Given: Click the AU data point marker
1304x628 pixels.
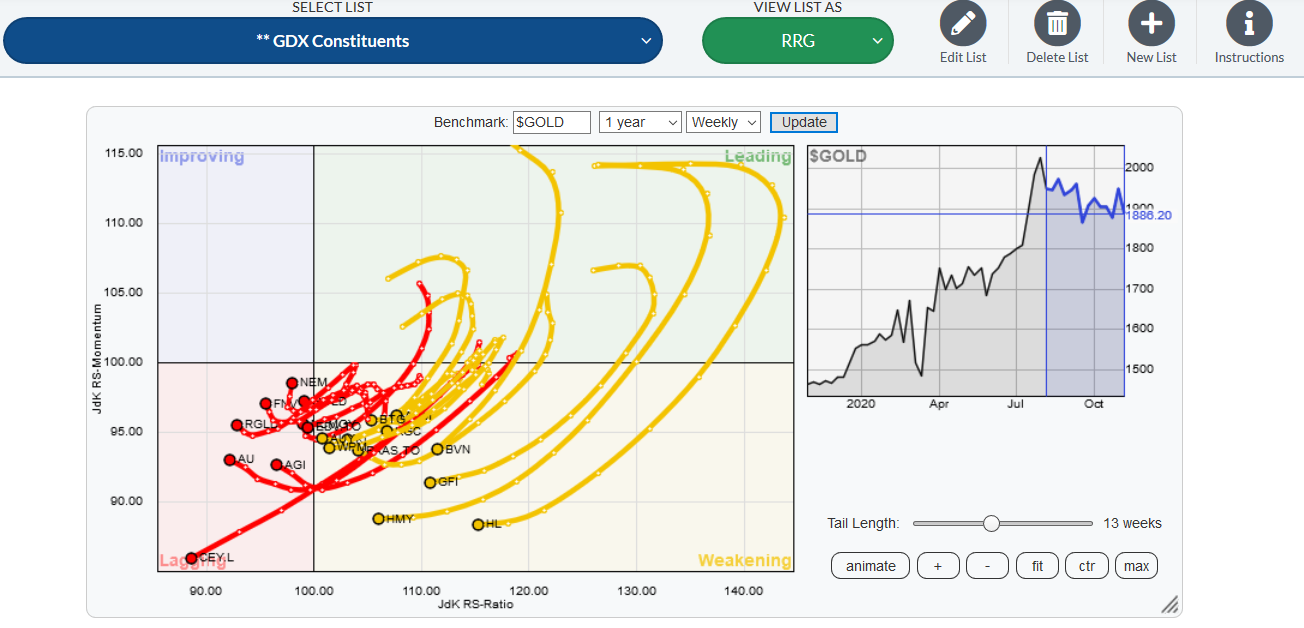Looking at the screenshot, I should coord(229,459).
